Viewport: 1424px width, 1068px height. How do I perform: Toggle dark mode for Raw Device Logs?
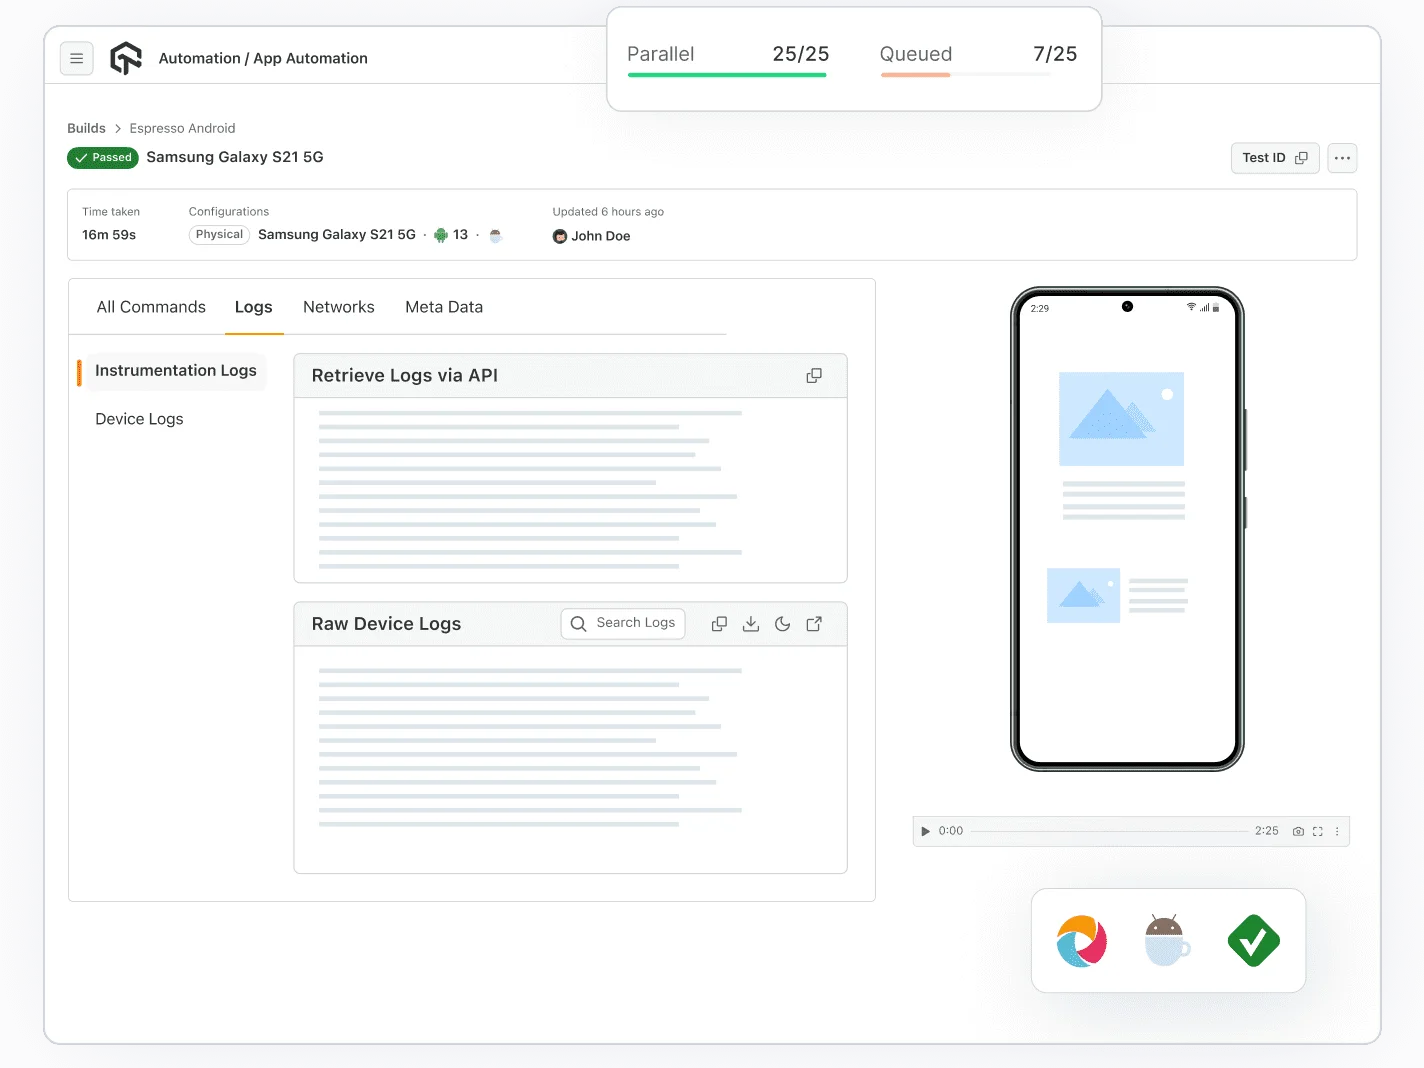[782, 623]
